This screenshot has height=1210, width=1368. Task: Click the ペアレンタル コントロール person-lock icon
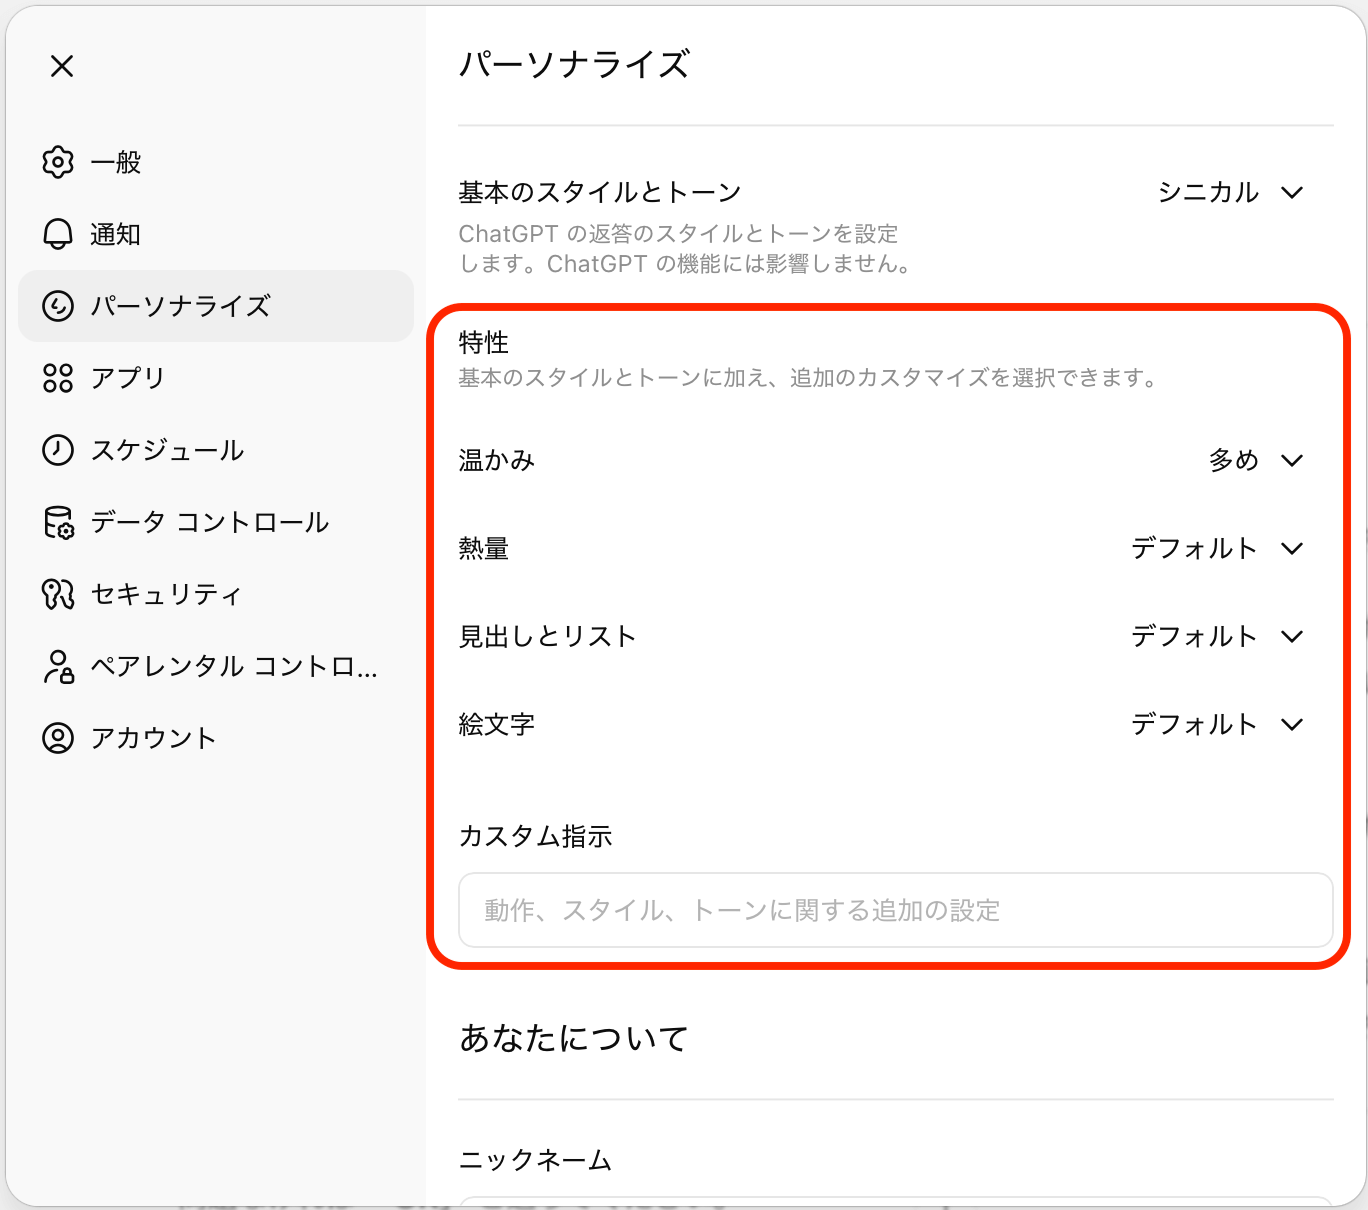[58, 666]
